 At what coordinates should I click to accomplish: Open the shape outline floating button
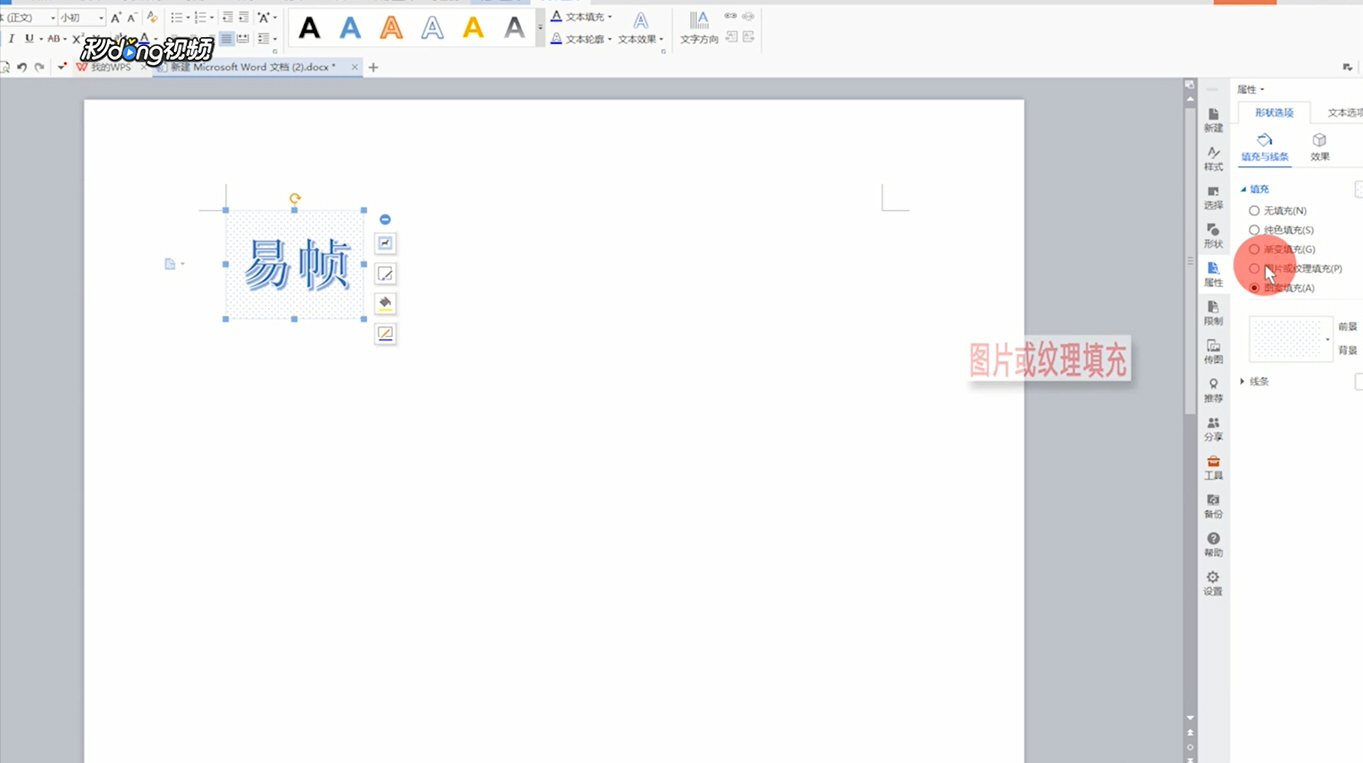[385, 333]
